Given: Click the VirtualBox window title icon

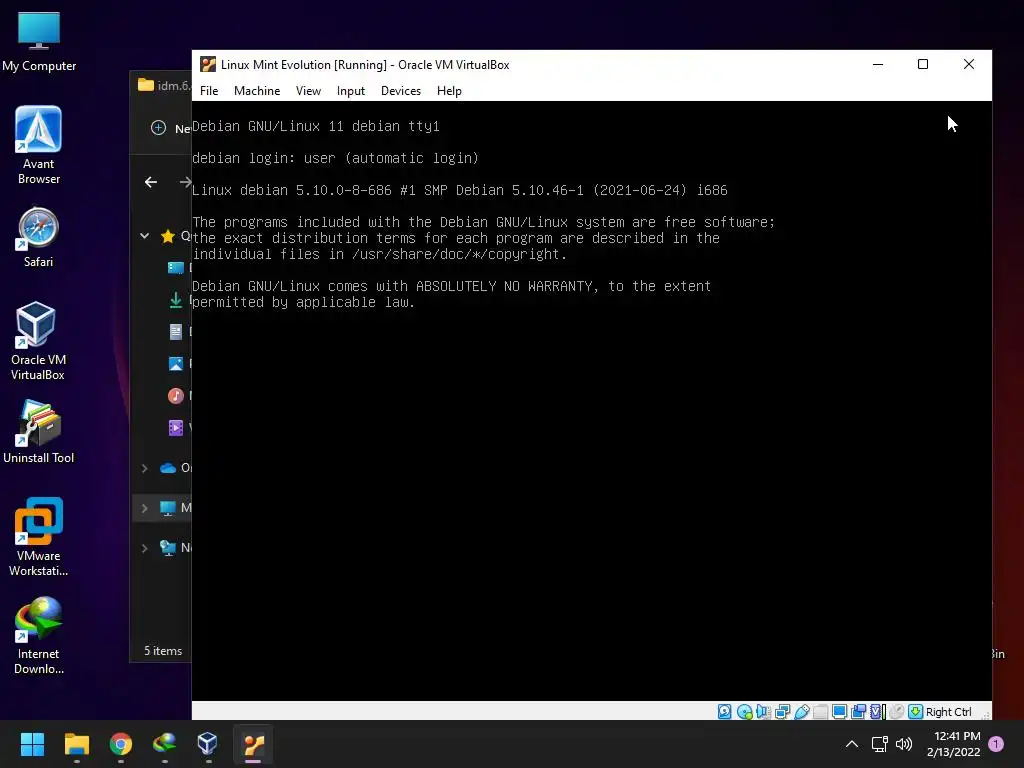Looking at the screenshot, I should click(x=208, y=64).
